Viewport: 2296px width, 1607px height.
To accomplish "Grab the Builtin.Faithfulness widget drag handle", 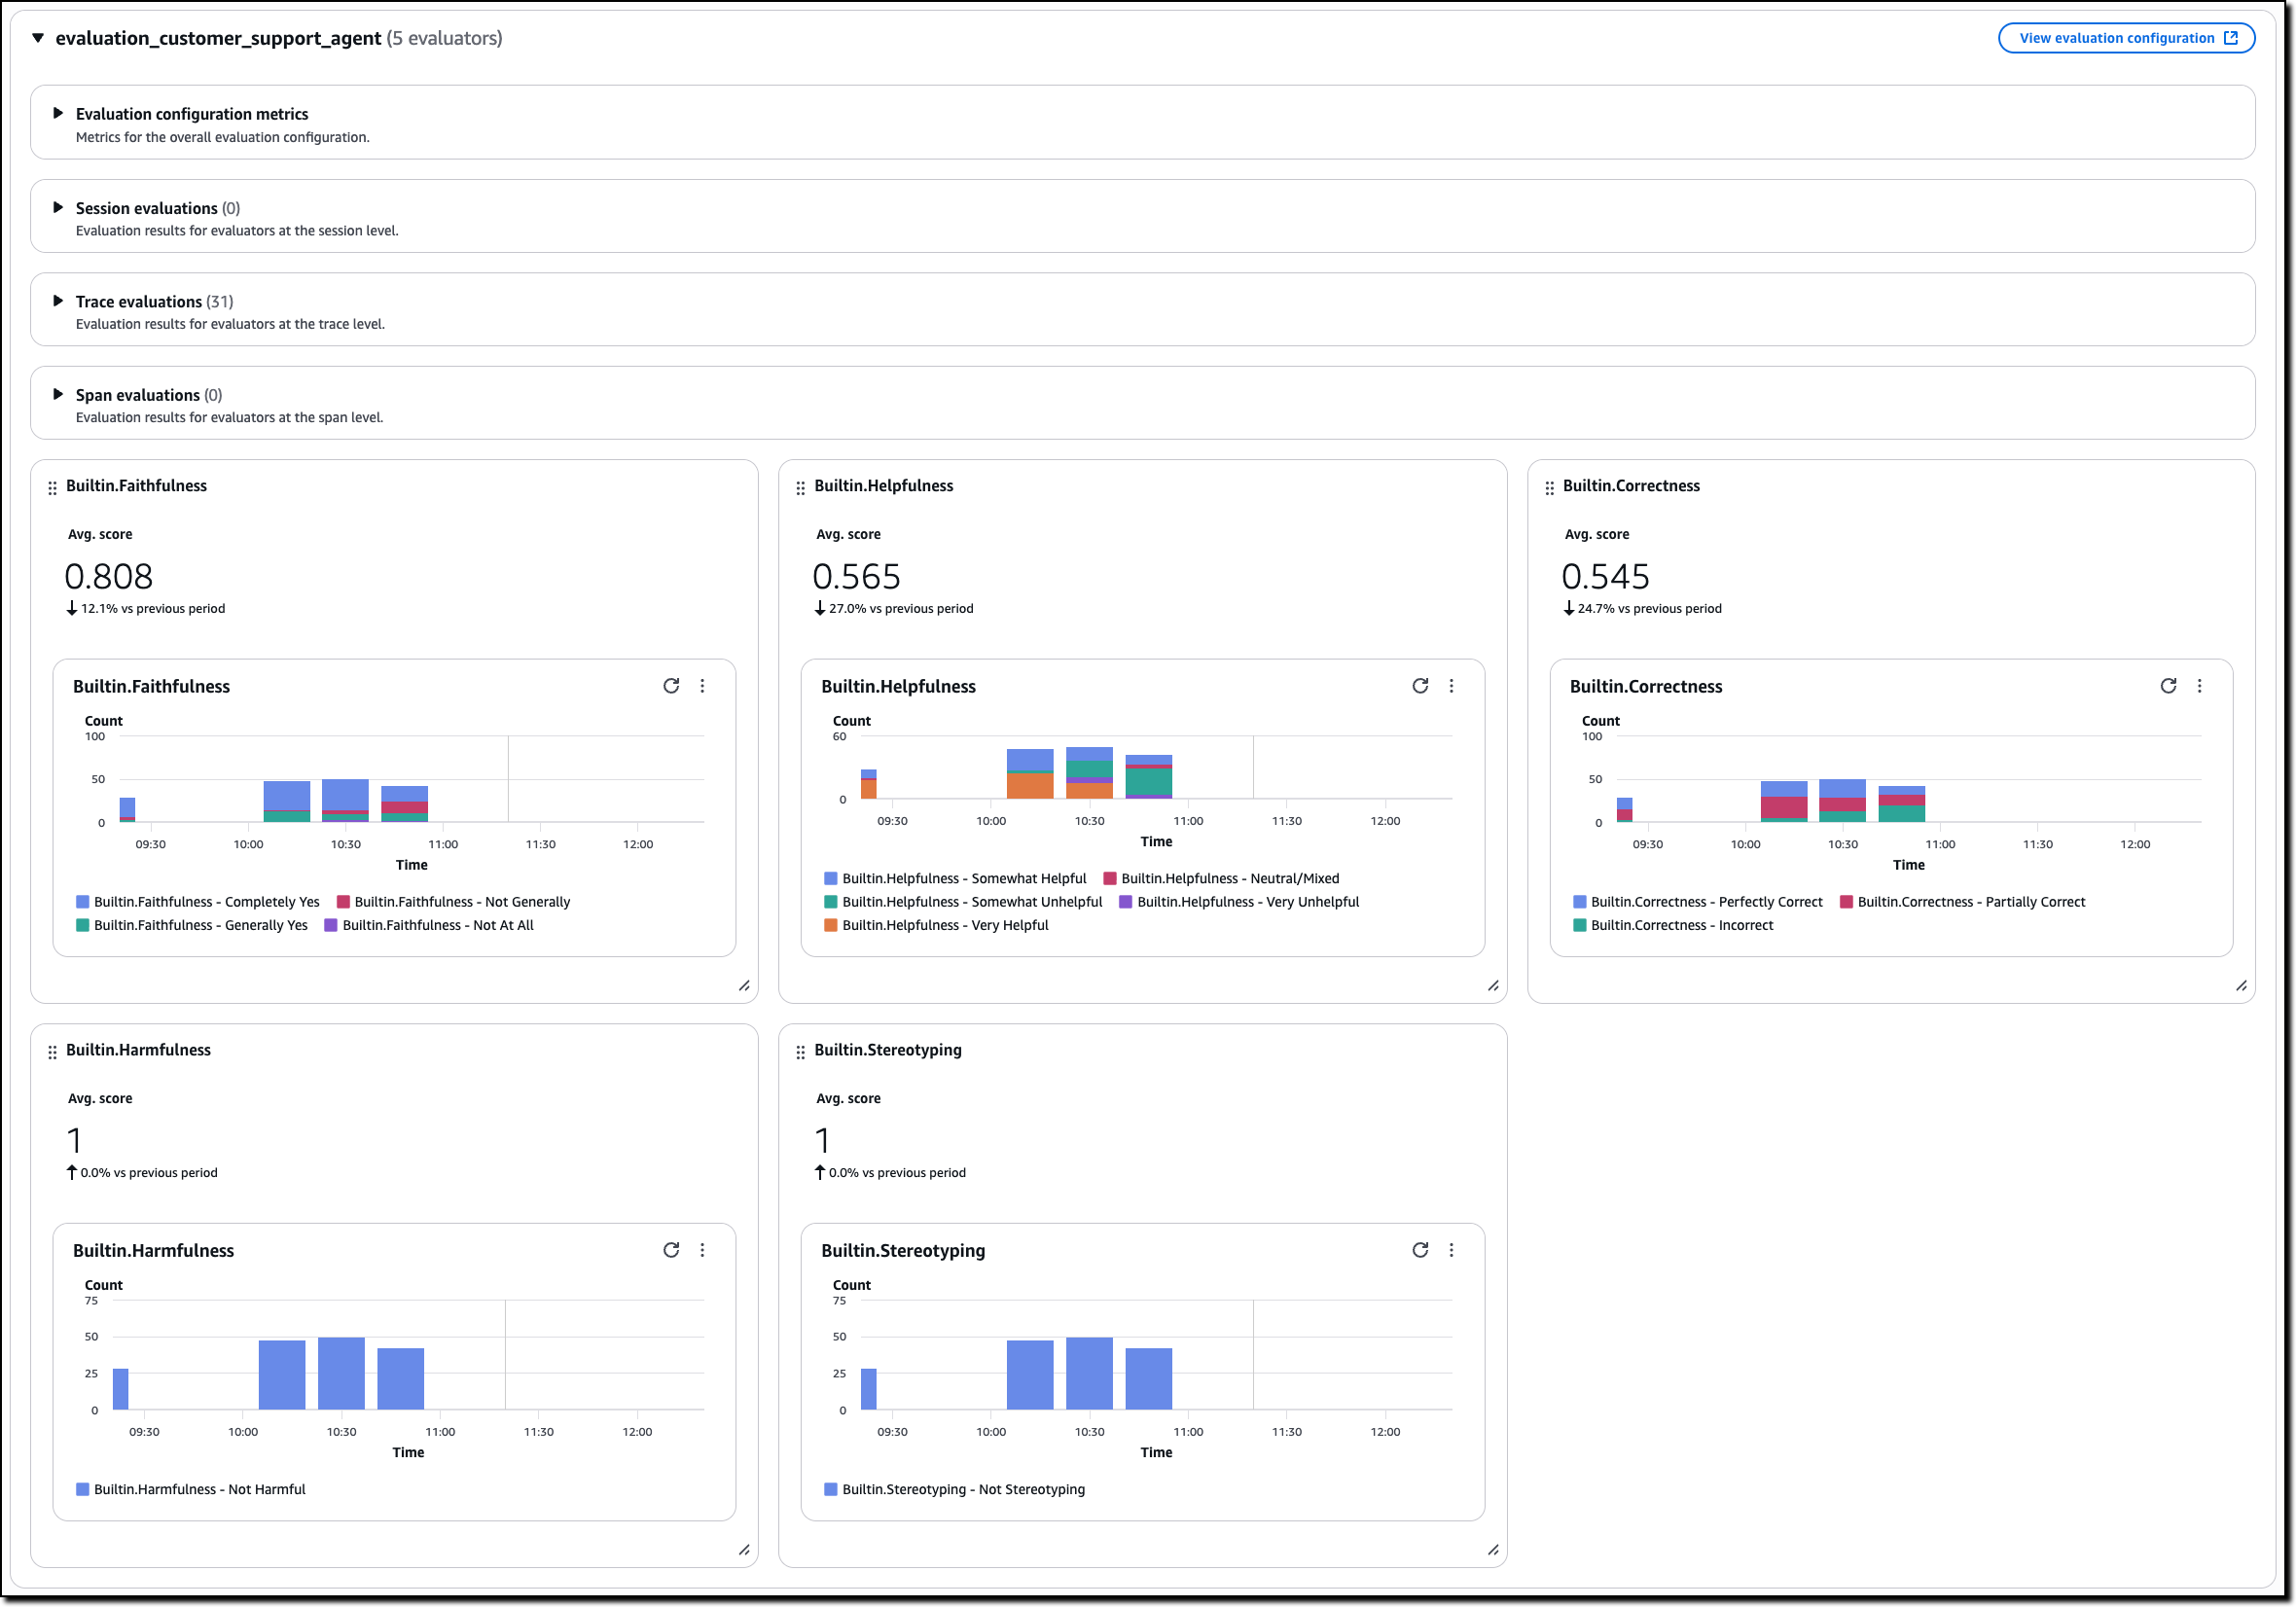I will (51, 487).
